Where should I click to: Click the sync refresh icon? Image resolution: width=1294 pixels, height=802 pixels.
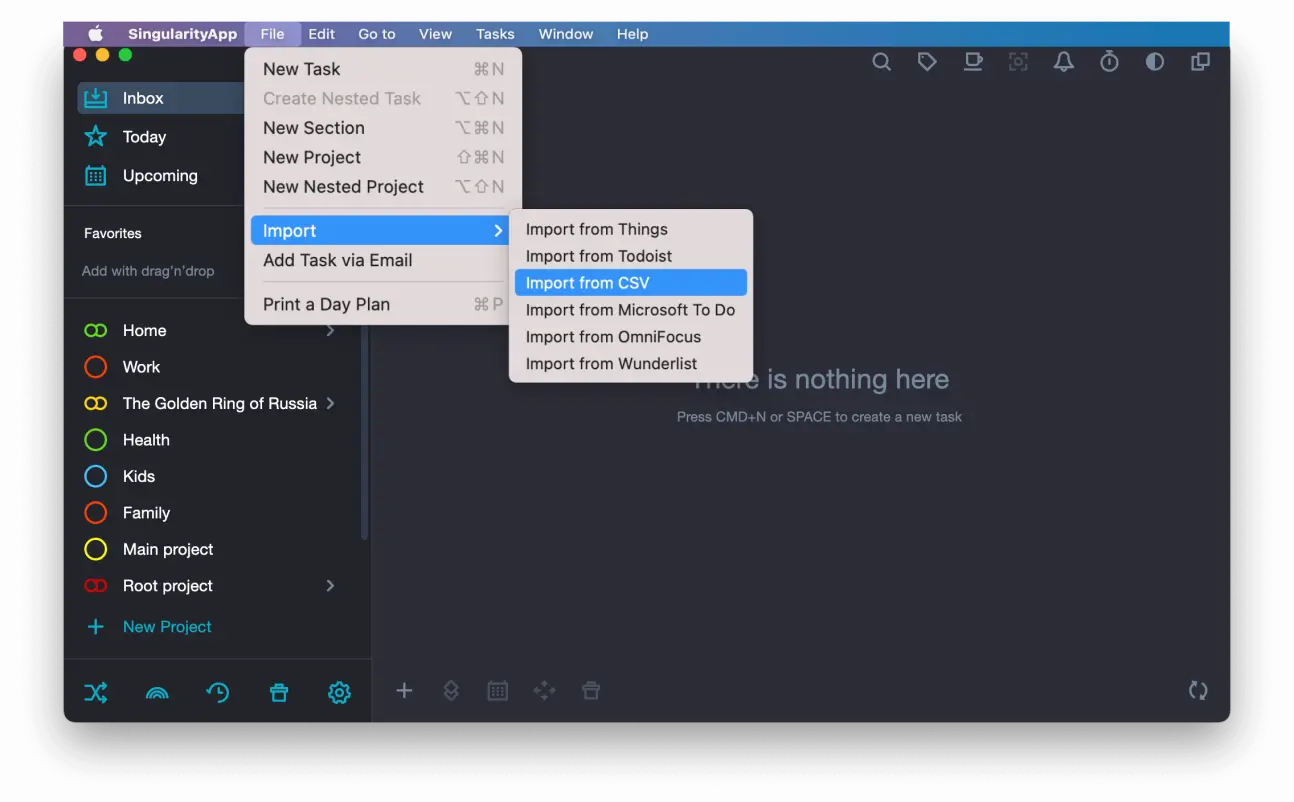click(1198, 690)
